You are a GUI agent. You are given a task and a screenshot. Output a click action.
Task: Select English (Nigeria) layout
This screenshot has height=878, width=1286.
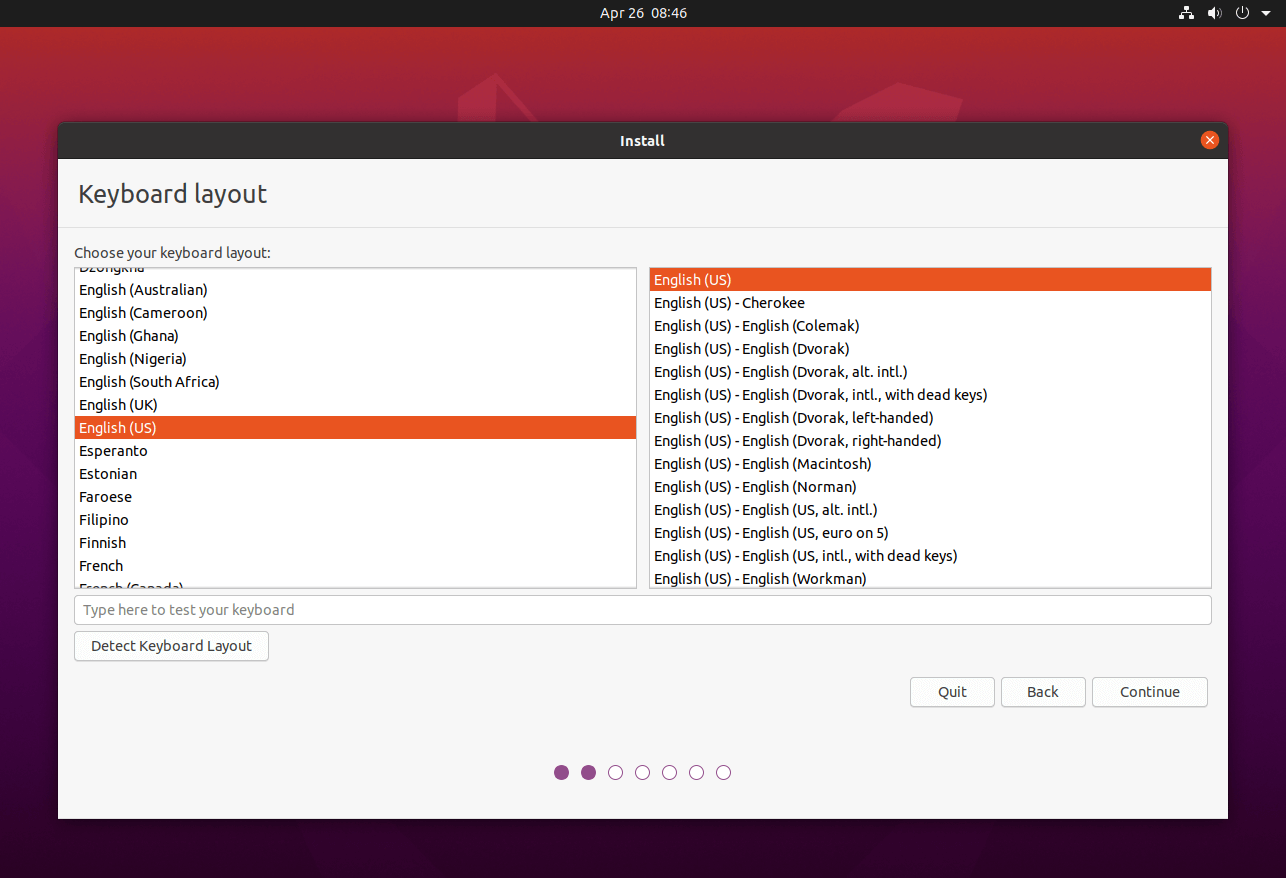coord(355,359)
